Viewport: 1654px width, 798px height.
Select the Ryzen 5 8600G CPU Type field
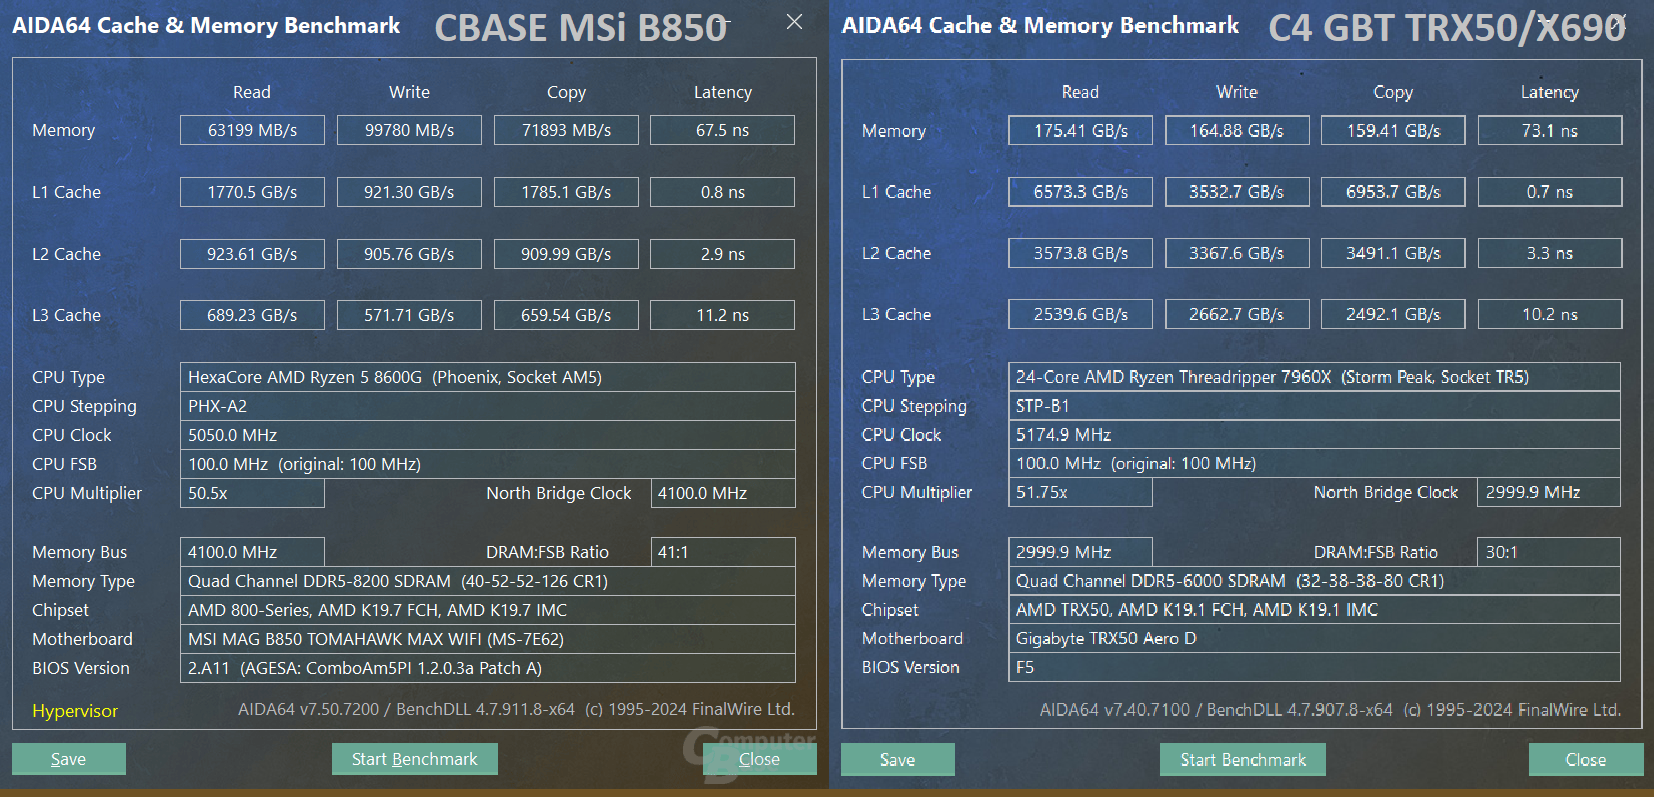pyautogui.click(x=488, y=377)
